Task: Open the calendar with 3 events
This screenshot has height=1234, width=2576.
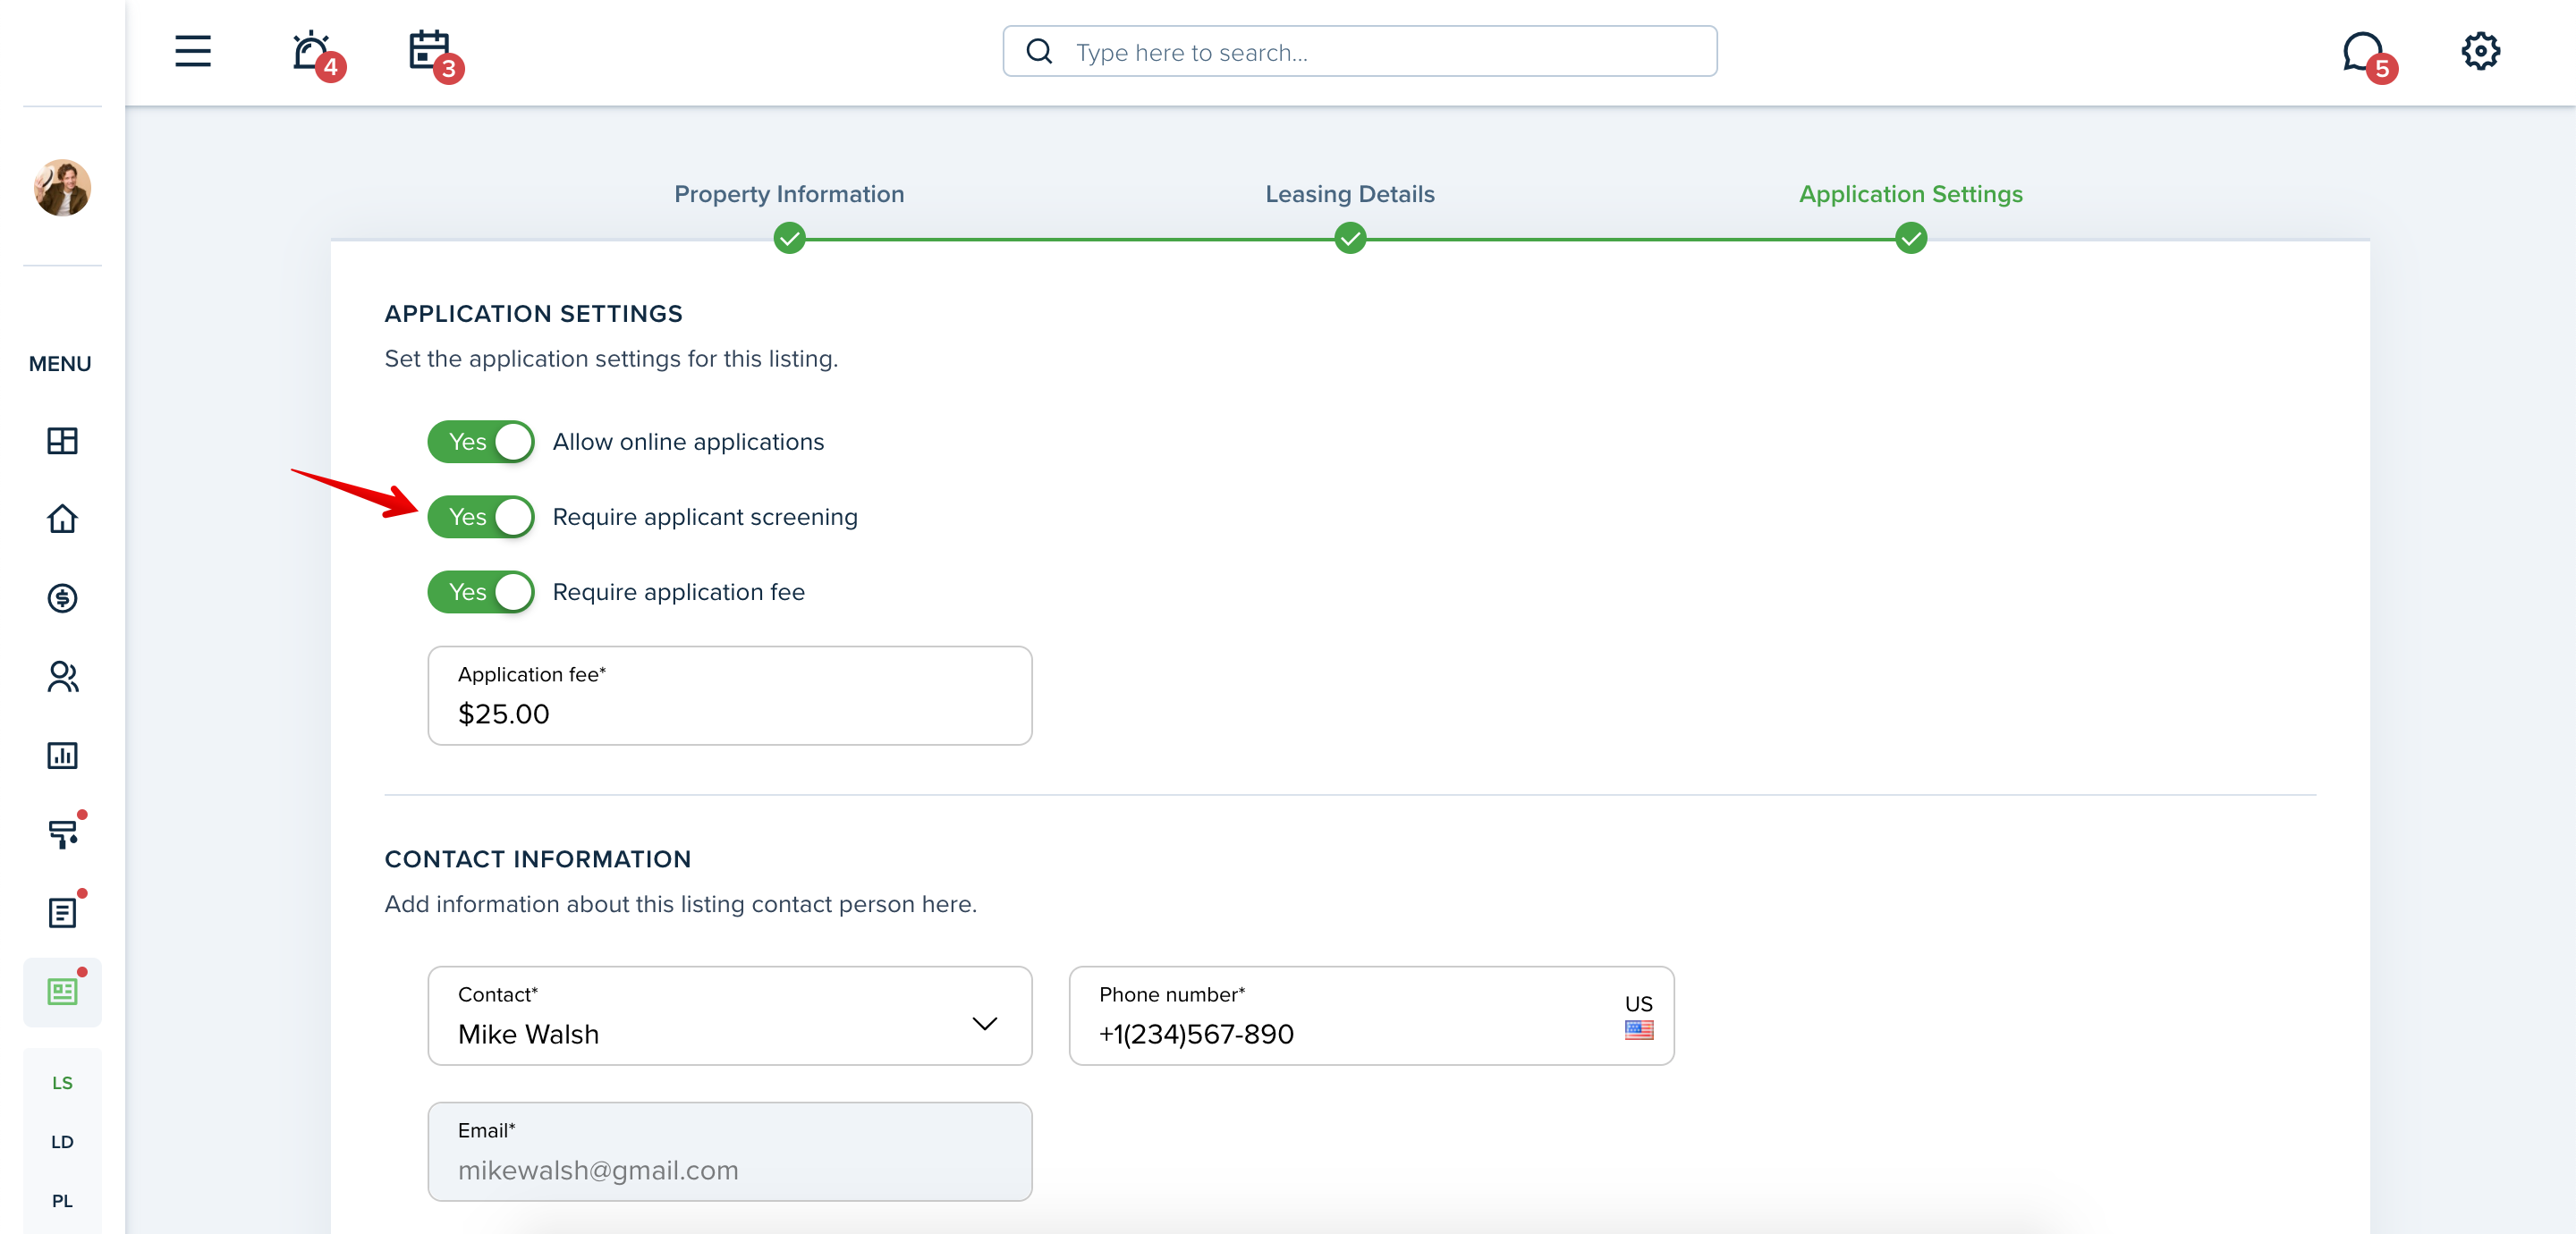Action: click(430, 51)
